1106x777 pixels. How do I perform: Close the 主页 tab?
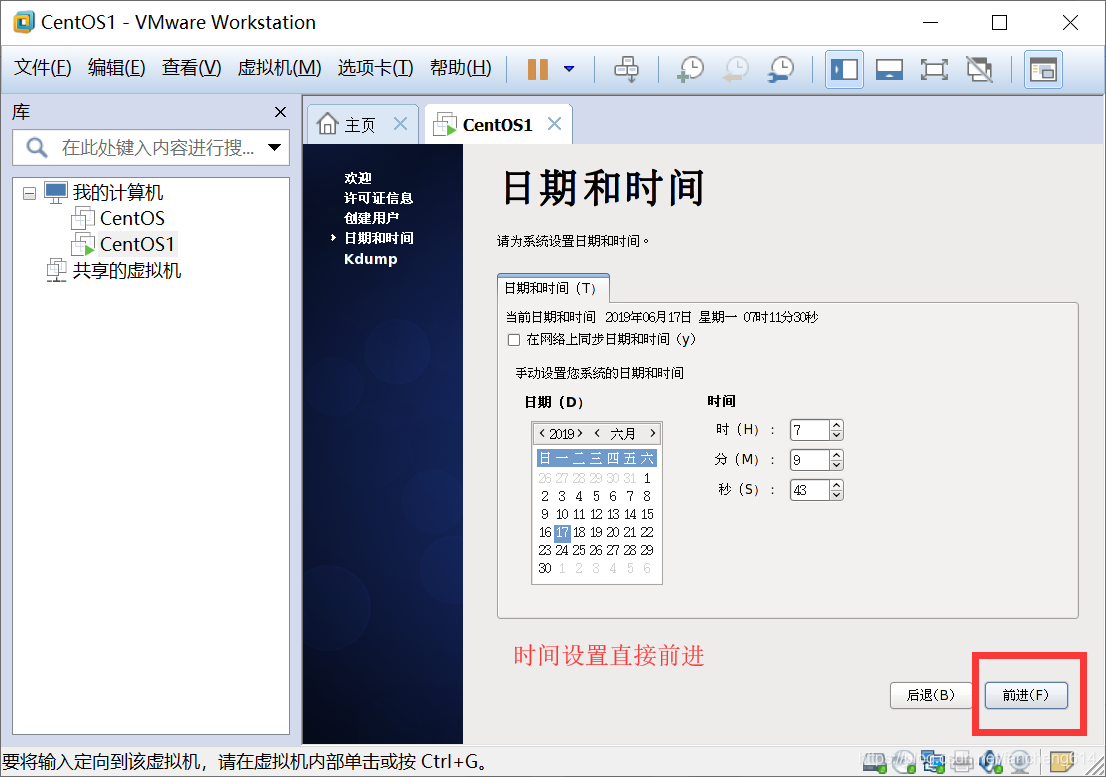click(x=400, y=124)
